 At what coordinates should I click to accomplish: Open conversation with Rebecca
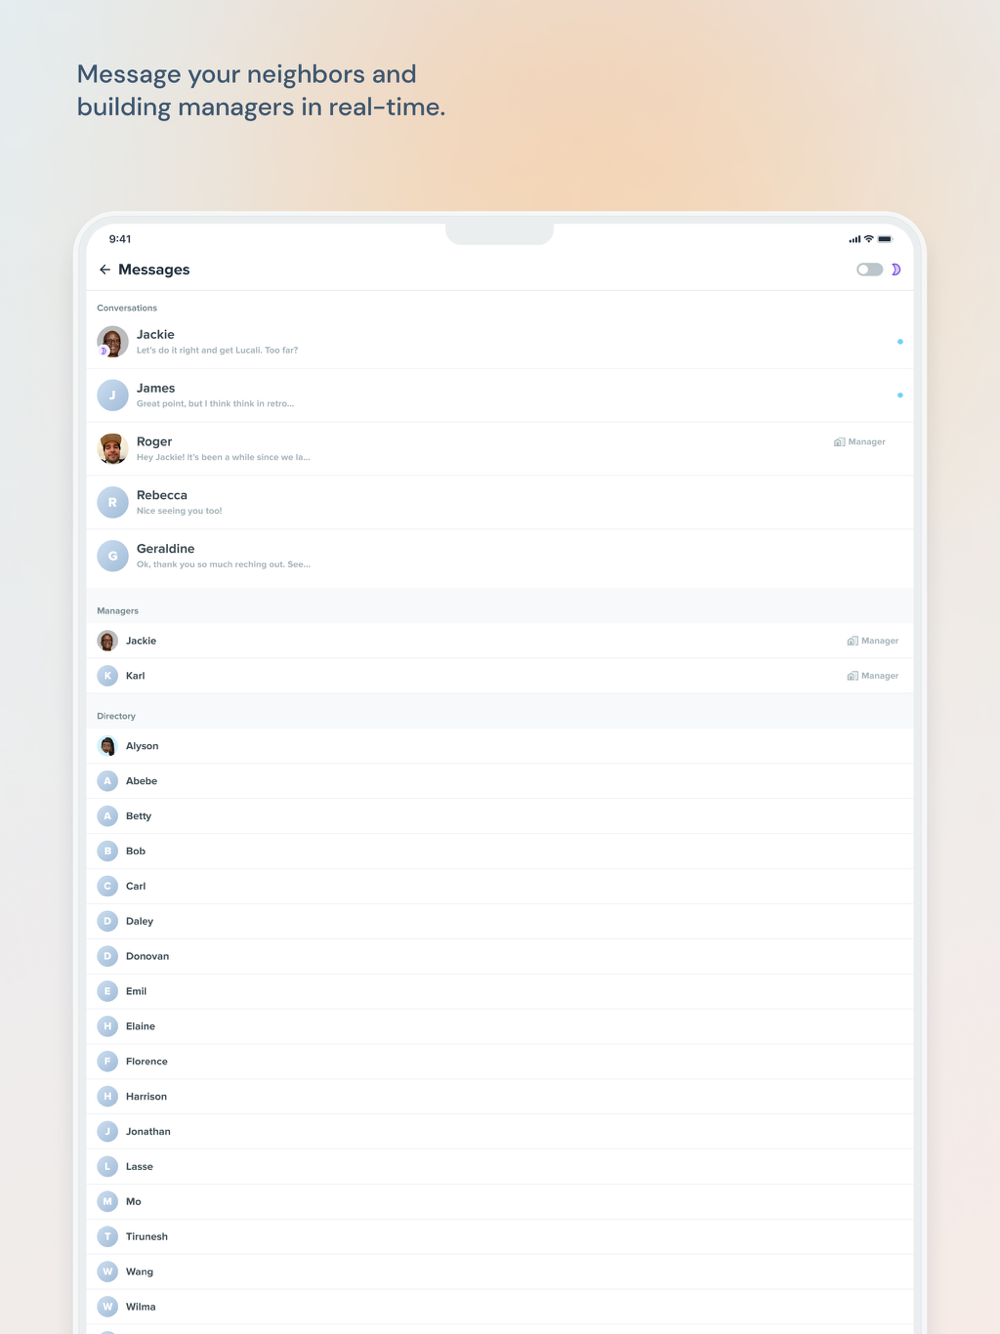tap(500, 502)
